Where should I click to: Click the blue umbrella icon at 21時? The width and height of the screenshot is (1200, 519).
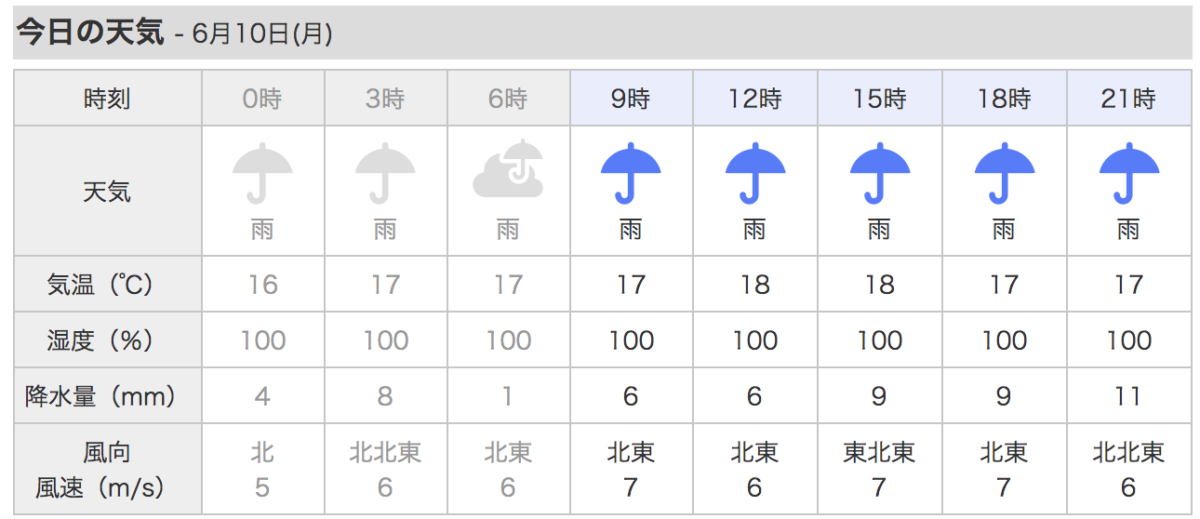[1129, 173]
